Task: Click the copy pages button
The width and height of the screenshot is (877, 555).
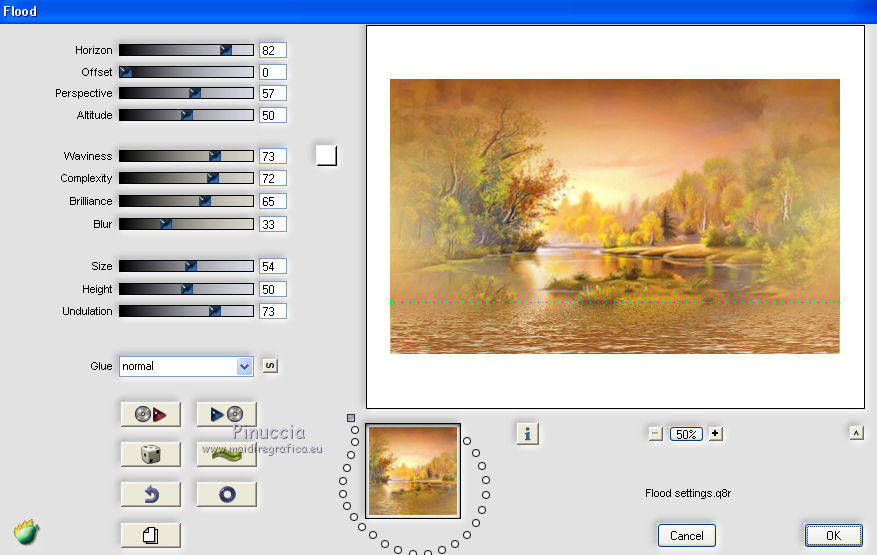Action: 150,535
